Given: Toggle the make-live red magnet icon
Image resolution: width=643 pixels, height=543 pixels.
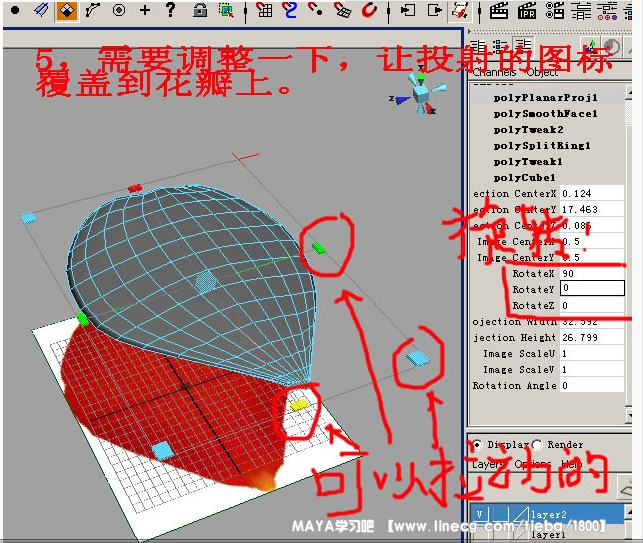Looking at the screenshot, I should [x=369, y=10].
